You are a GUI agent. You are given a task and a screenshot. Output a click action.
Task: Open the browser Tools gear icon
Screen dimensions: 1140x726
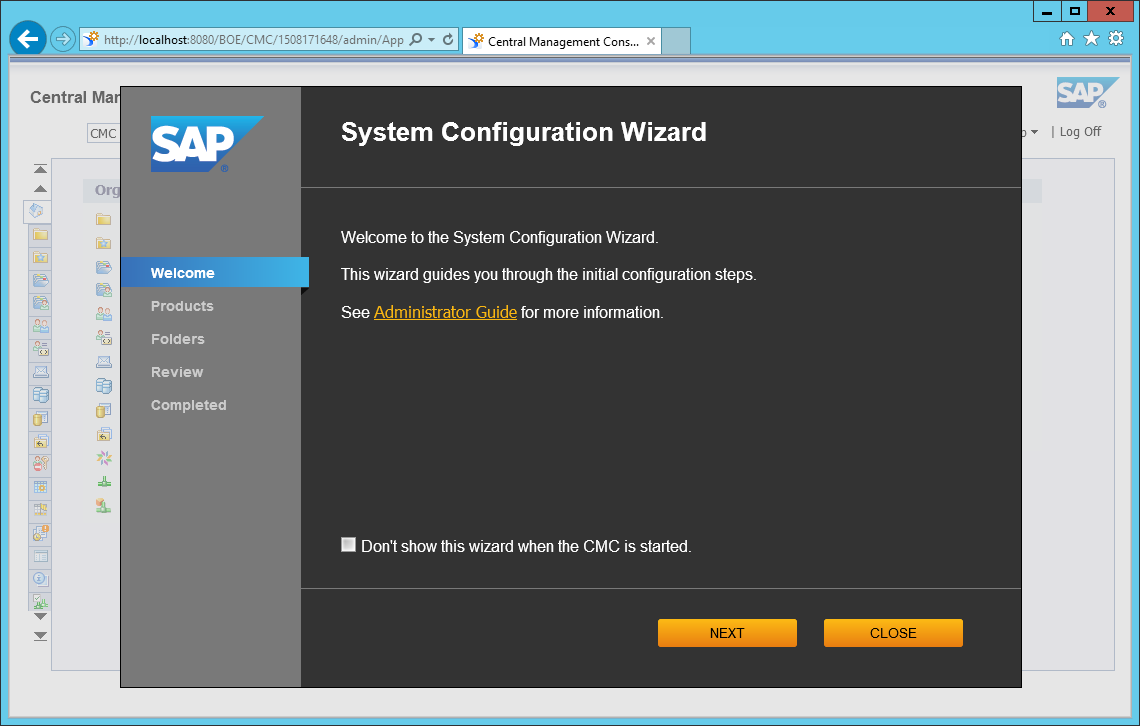[1117, 39]
